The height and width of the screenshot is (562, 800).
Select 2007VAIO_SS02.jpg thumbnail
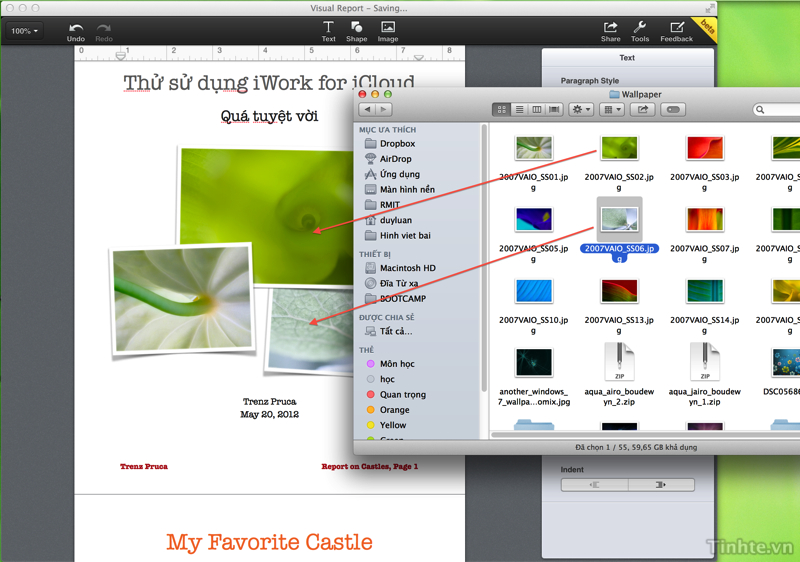(x=619, y=148)
